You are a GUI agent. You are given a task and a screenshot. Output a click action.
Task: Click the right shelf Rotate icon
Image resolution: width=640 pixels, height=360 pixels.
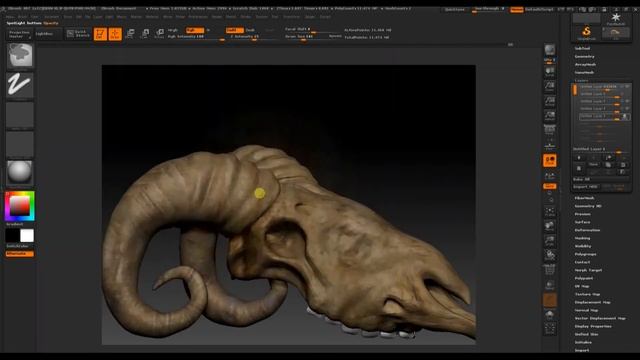click(550, 255)
